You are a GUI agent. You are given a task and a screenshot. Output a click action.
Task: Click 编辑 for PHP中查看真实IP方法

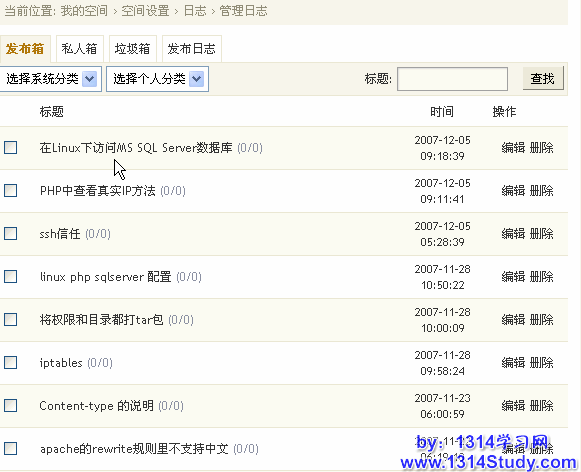(x=513, y=191)
